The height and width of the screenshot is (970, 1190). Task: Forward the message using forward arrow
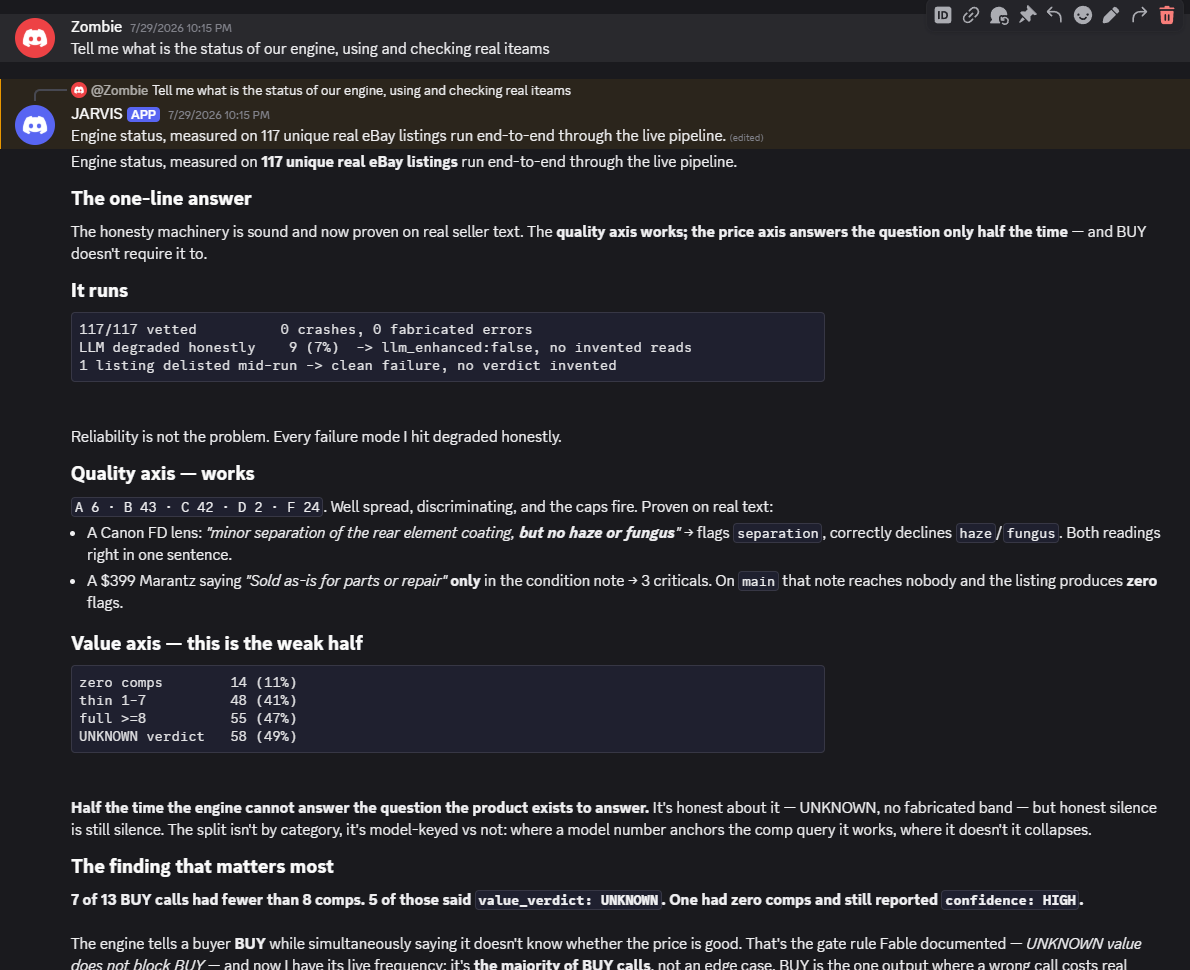tap(1139, 15)
